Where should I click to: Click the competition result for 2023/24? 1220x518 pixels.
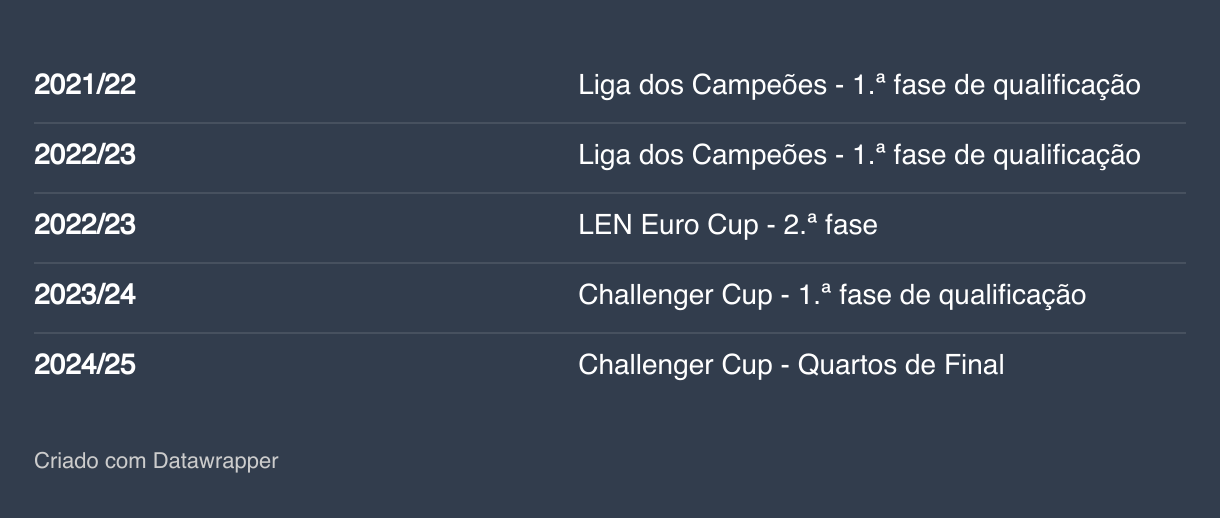831,295
